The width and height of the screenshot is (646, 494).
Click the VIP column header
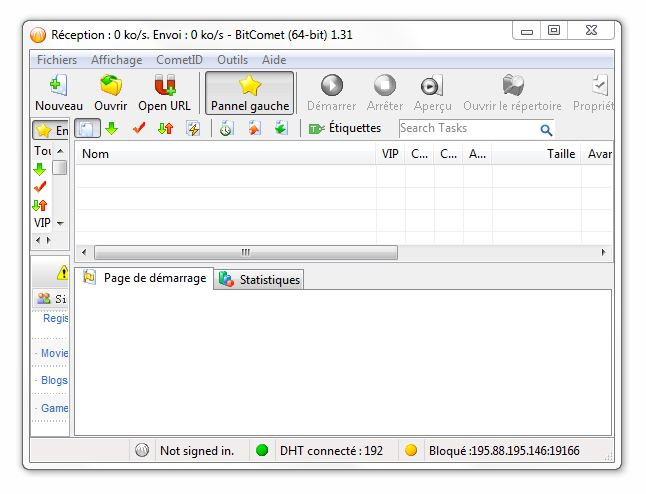[390, 154]
